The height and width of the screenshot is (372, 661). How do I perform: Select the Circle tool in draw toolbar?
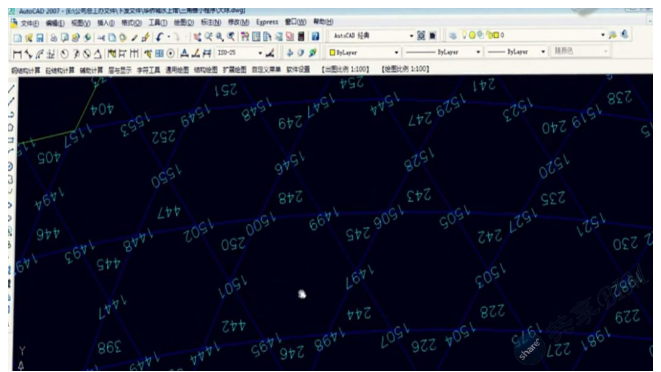11,167
